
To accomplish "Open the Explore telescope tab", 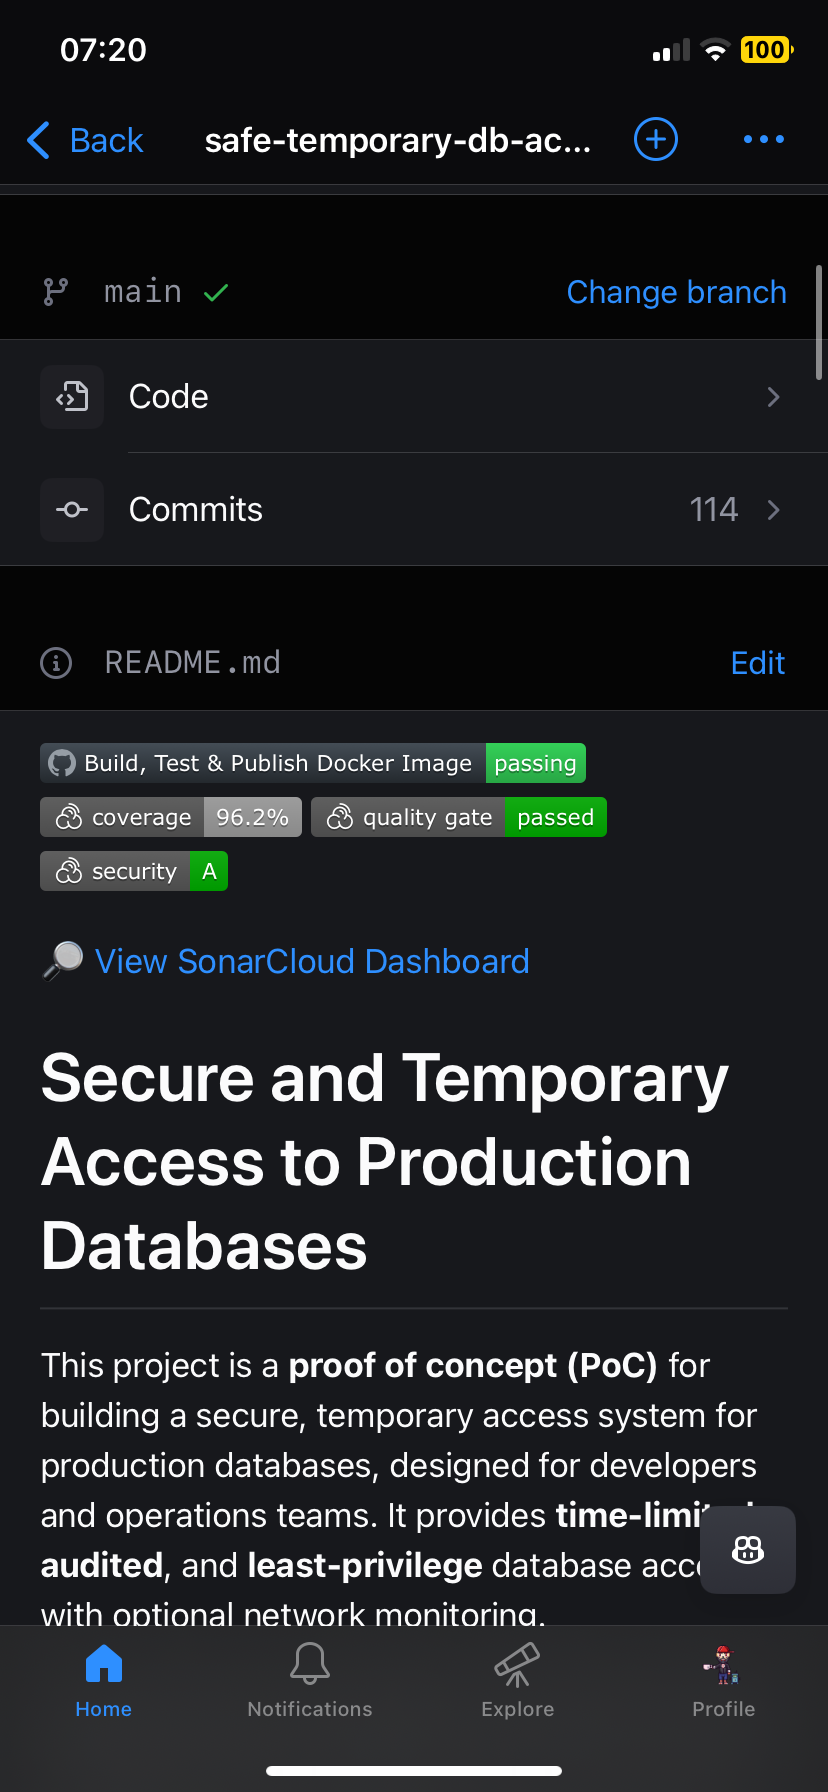I will tap(517, 1681).
